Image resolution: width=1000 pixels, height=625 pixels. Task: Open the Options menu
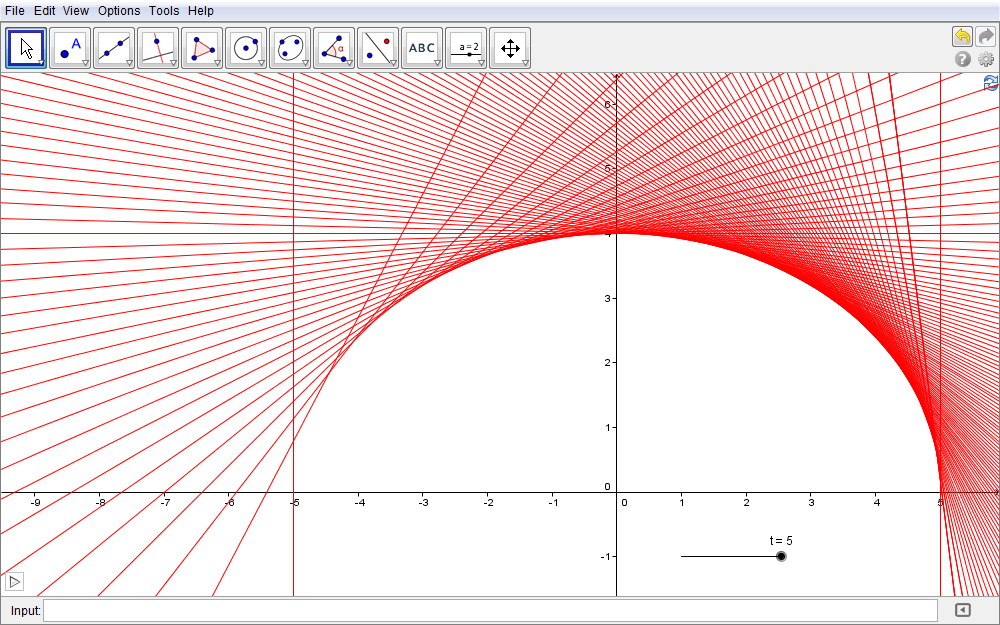119,11
